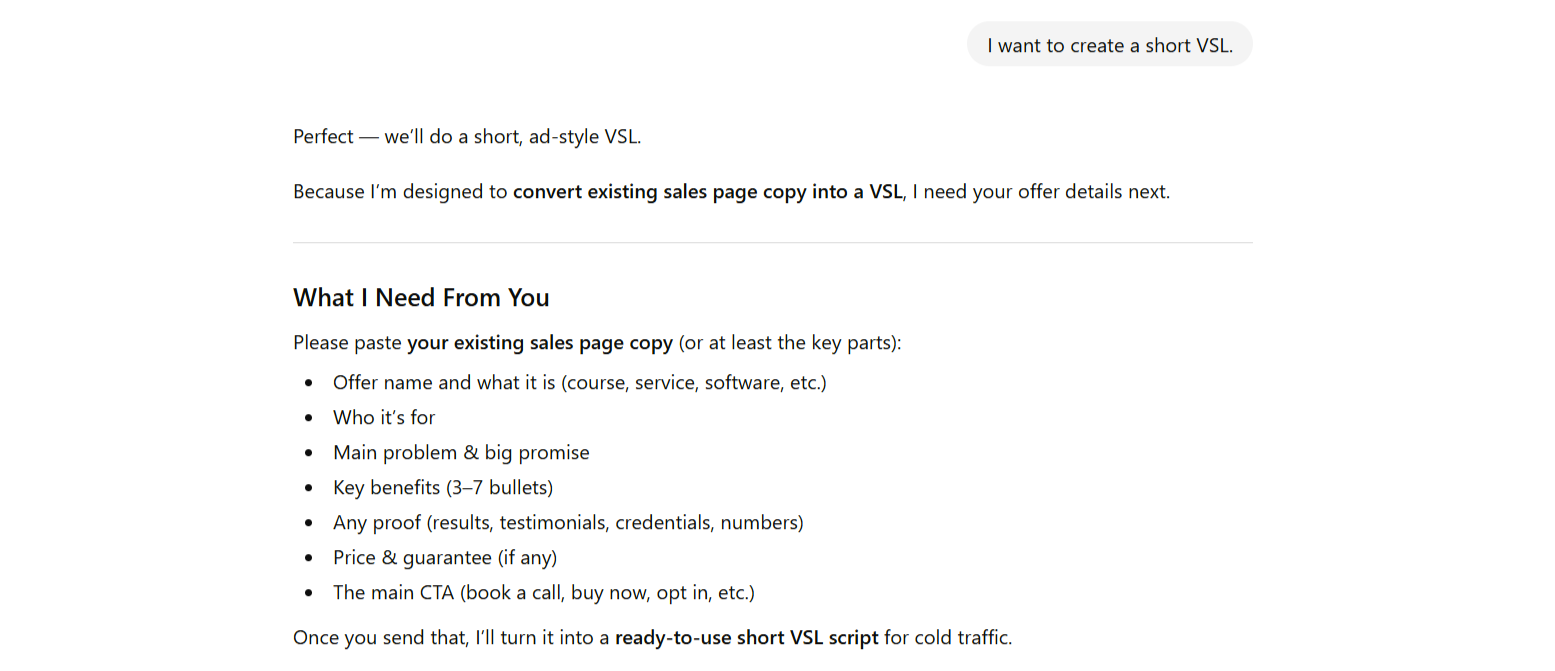
Task: Click the words "Because I'm designed to"
Action: [400, 191]
